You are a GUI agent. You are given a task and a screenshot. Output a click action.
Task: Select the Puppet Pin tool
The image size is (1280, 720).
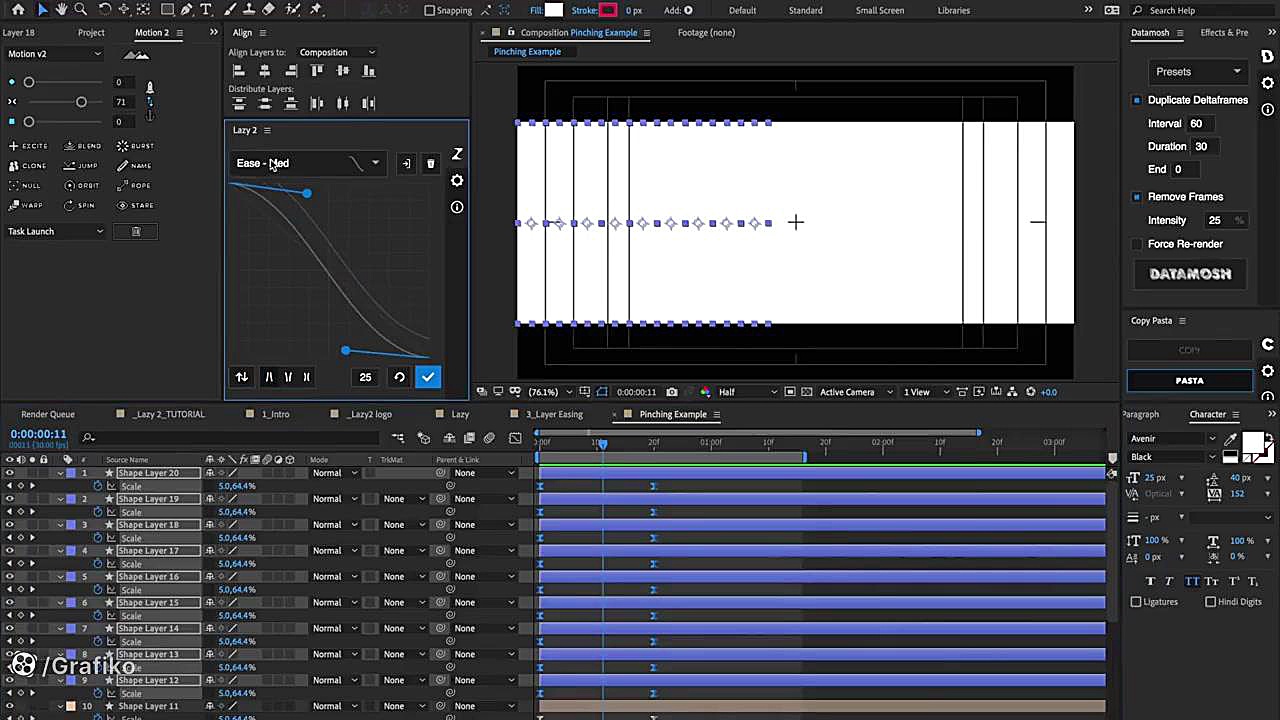click(x=316, y=10)
